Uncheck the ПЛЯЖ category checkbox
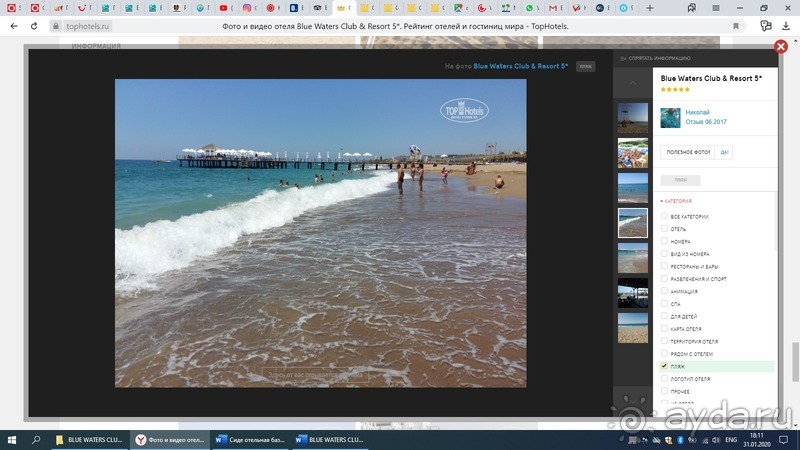 [x=664, y=367]
